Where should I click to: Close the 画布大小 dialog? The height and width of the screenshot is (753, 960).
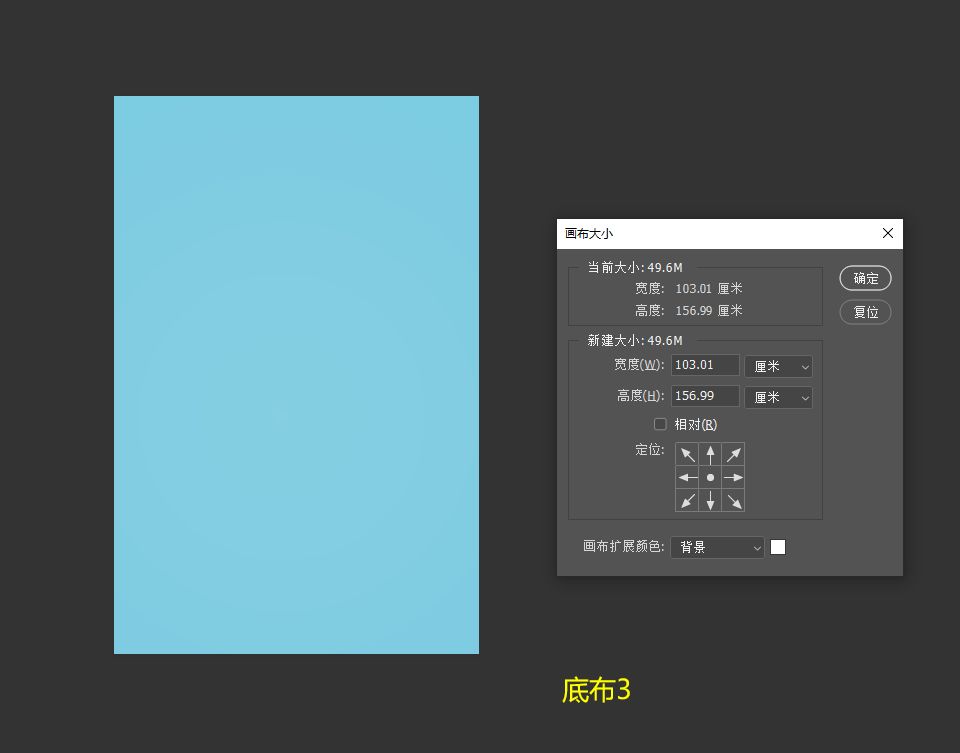(888, 233)
